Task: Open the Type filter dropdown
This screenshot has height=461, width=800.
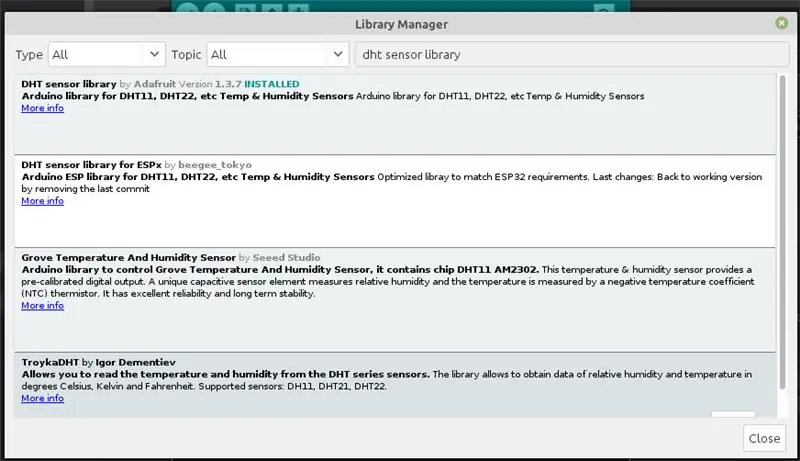Action: tap(107, 54)
